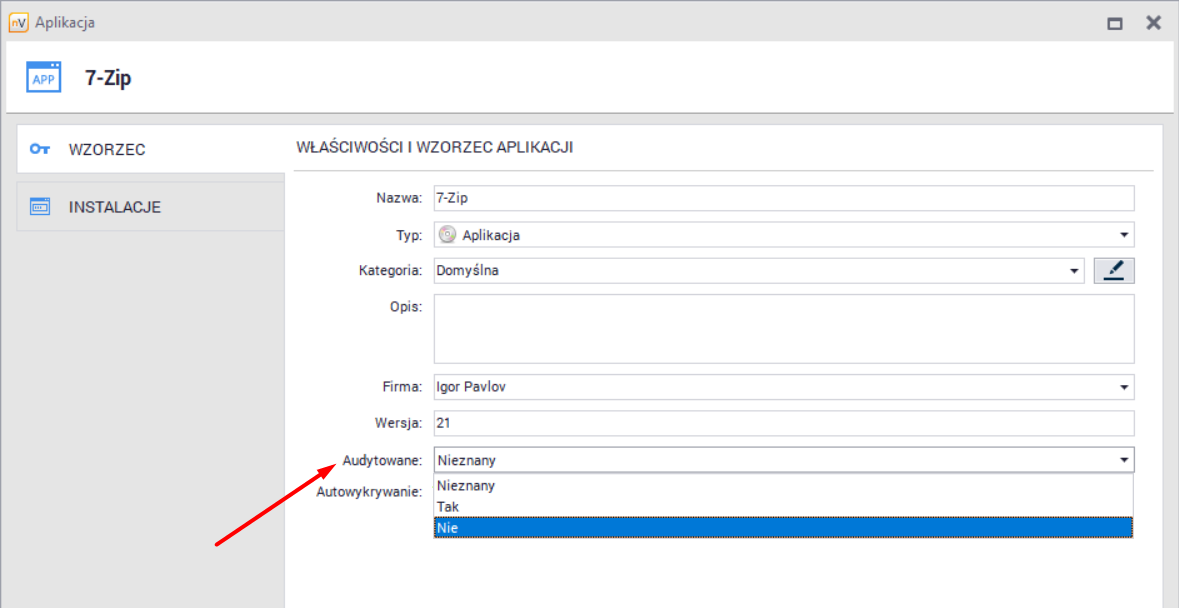Viewport: 1179px width, 608px height.
Task: Click into the Nazwa text field
Action: pyautogui.click(x=783, y=198)
